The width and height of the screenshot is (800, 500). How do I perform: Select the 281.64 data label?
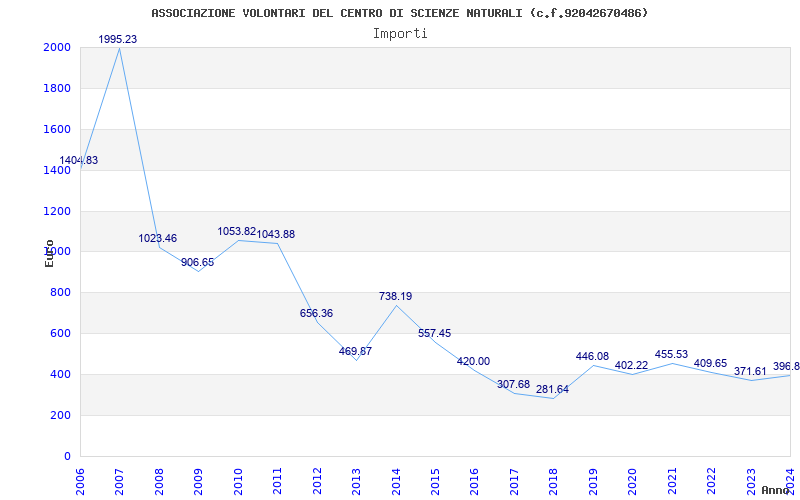(x=553, y=389)
